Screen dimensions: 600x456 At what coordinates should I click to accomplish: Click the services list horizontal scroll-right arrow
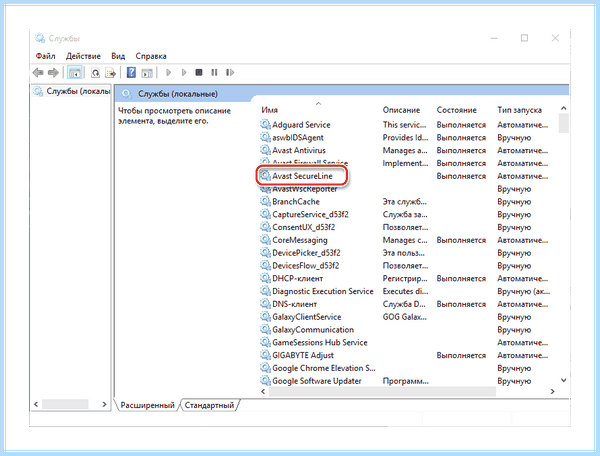coord(553,391)
